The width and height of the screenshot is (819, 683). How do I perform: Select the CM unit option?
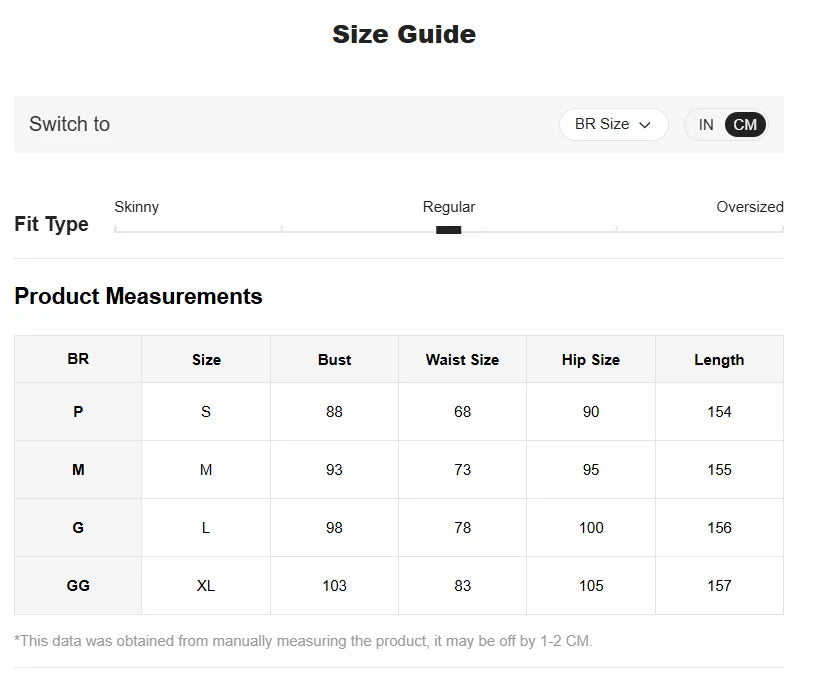[x=745, y=125]
